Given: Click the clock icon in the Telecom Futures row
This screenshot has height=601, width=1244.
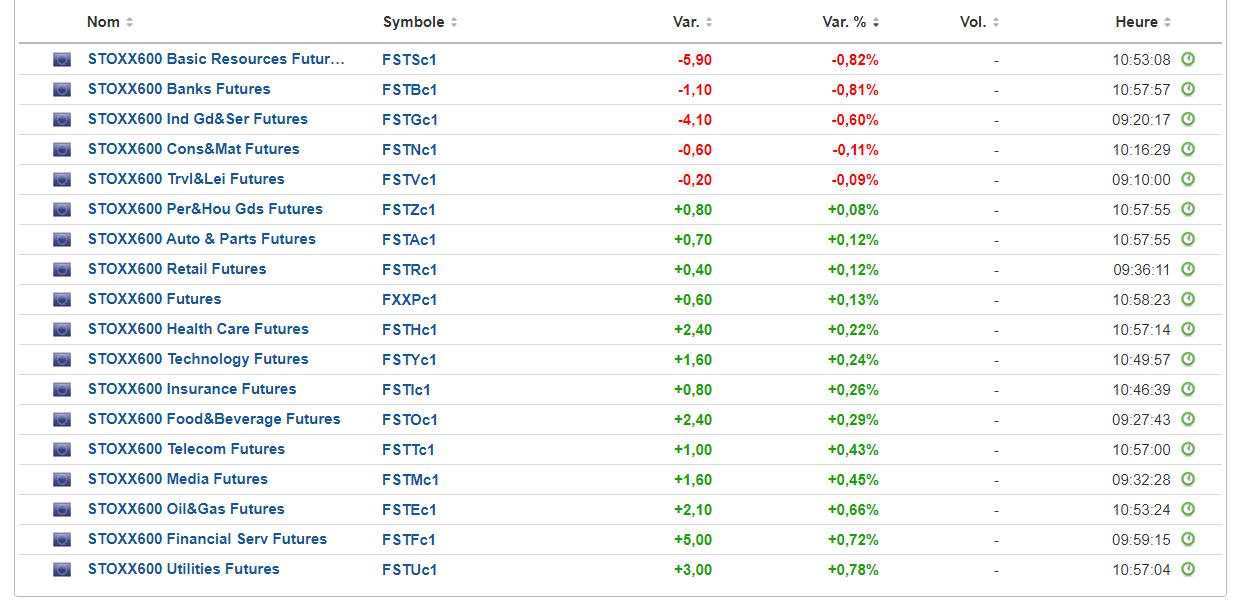Looking at the screenshot, I should click(x=1188, y=450).
